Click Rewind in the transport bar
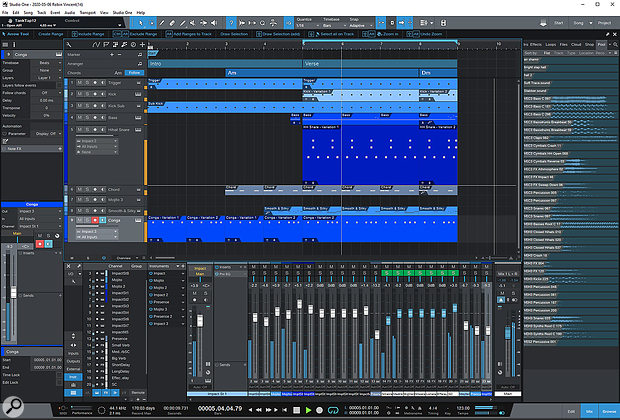The width and height of the screenshot is (620, 420). pyautogui.click(x=259, y=410)
